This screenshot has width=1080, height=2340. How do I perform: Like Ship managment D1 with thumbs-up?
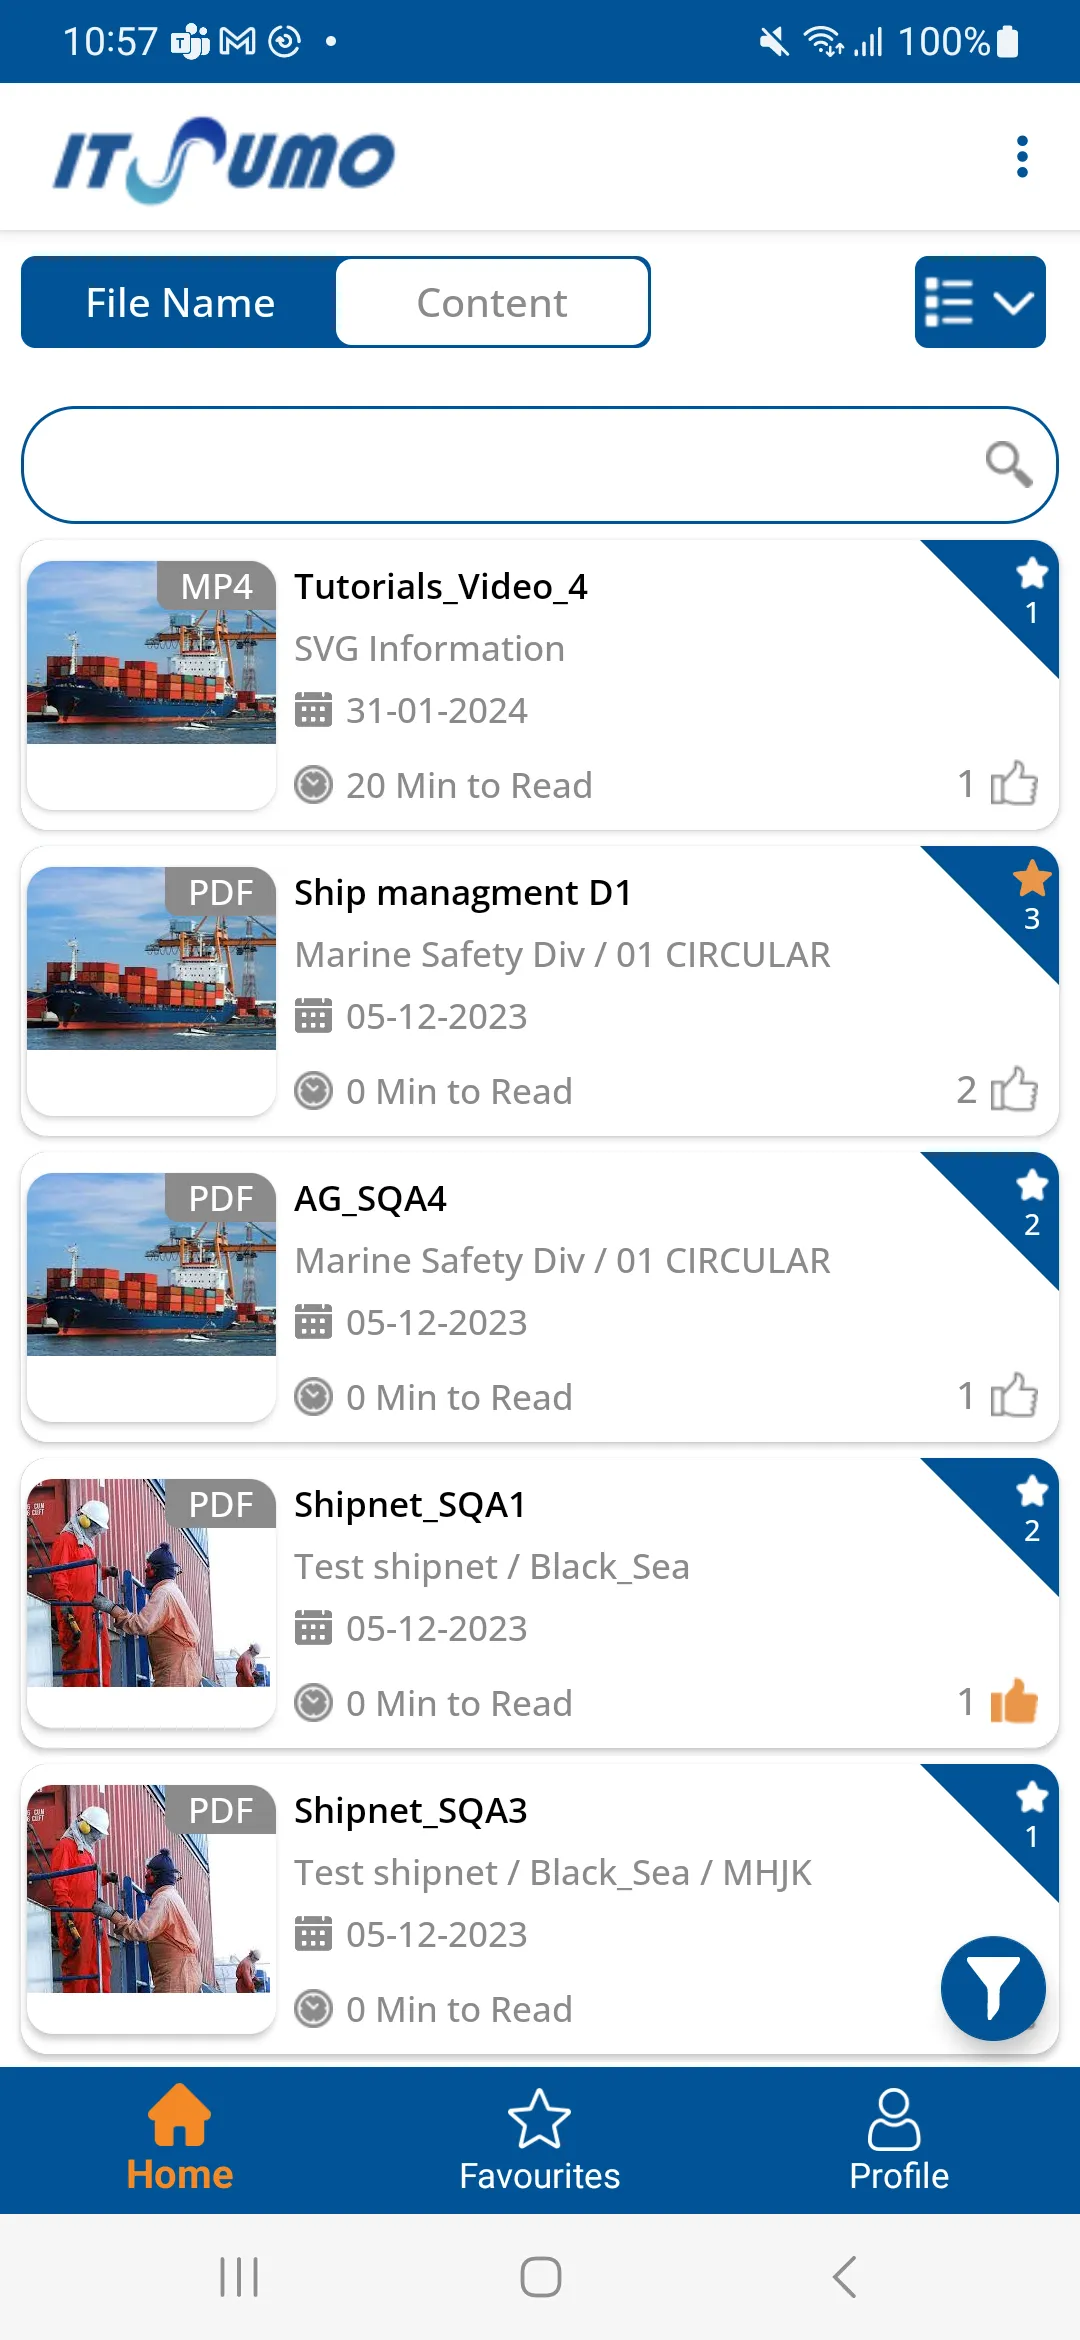[x=1014, y=1089]
